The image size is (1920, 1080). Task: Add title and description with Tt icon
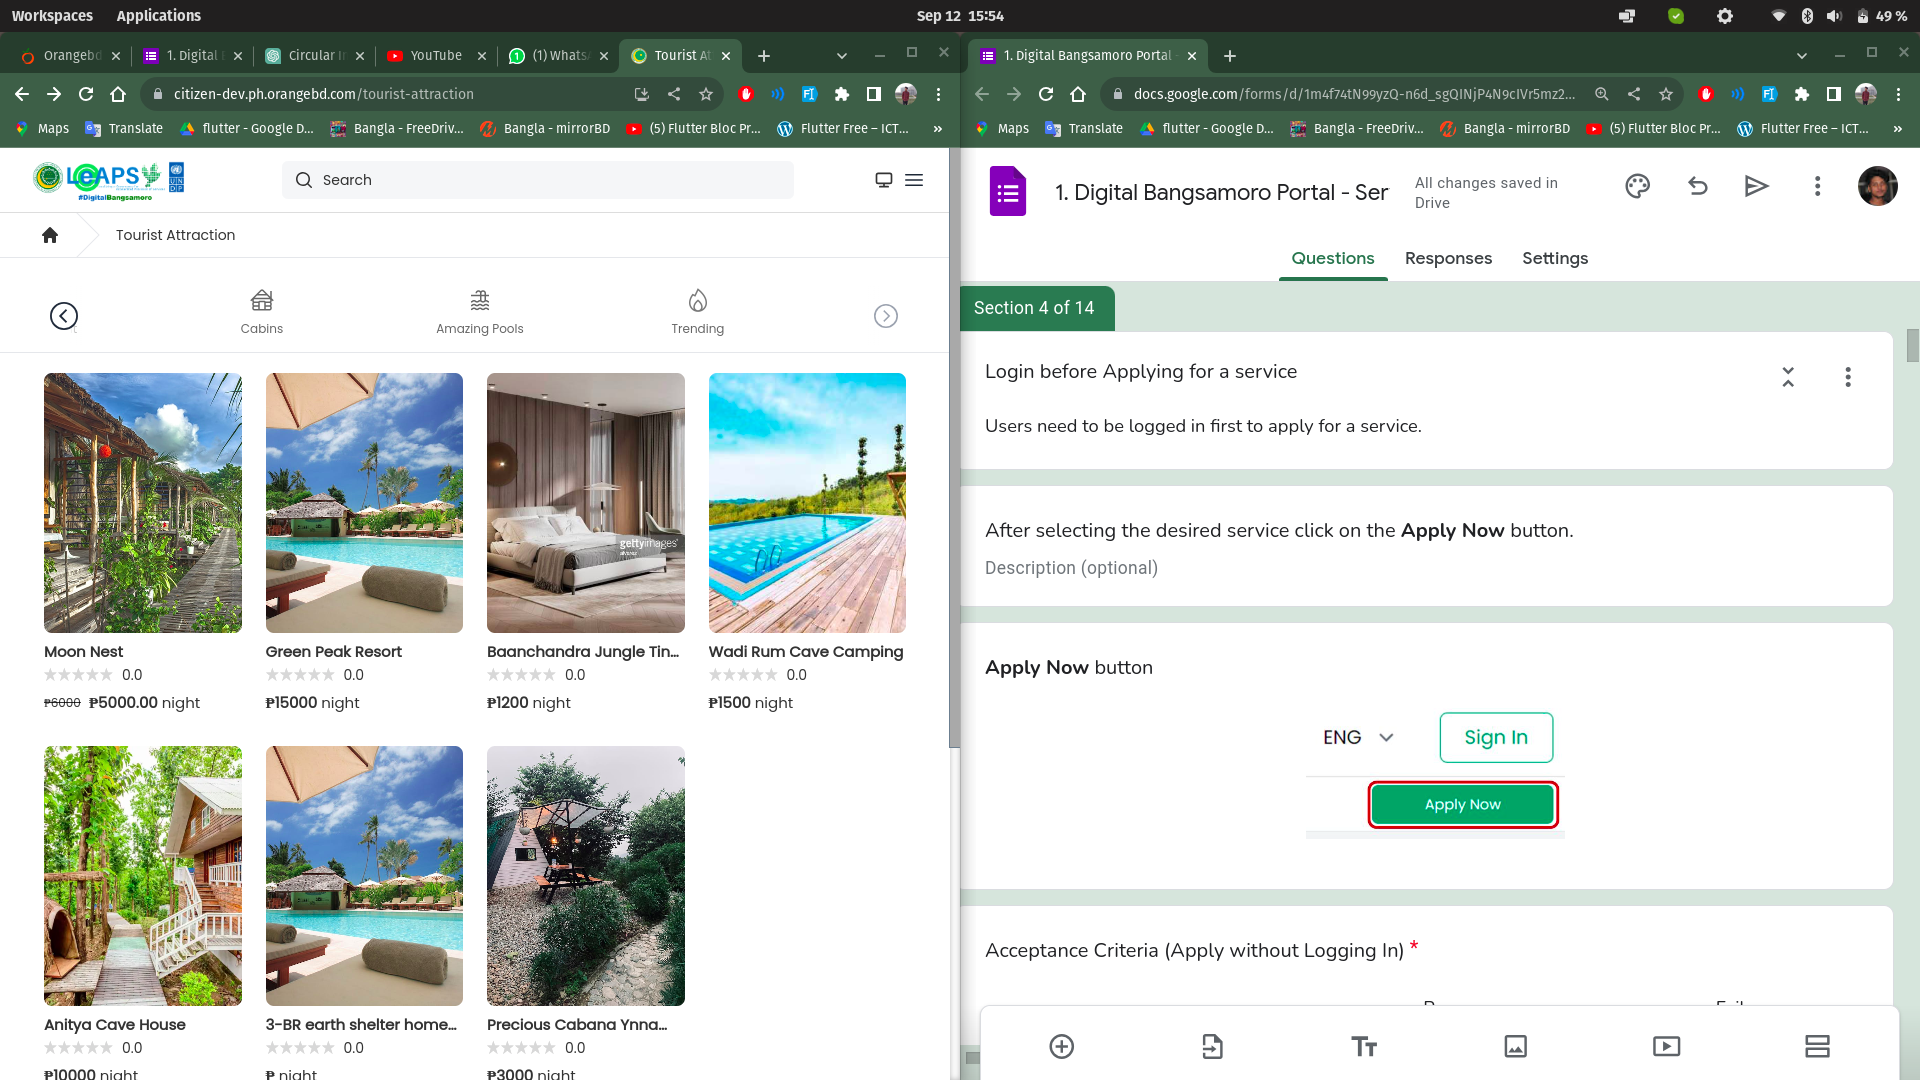click(1364, 1046)
